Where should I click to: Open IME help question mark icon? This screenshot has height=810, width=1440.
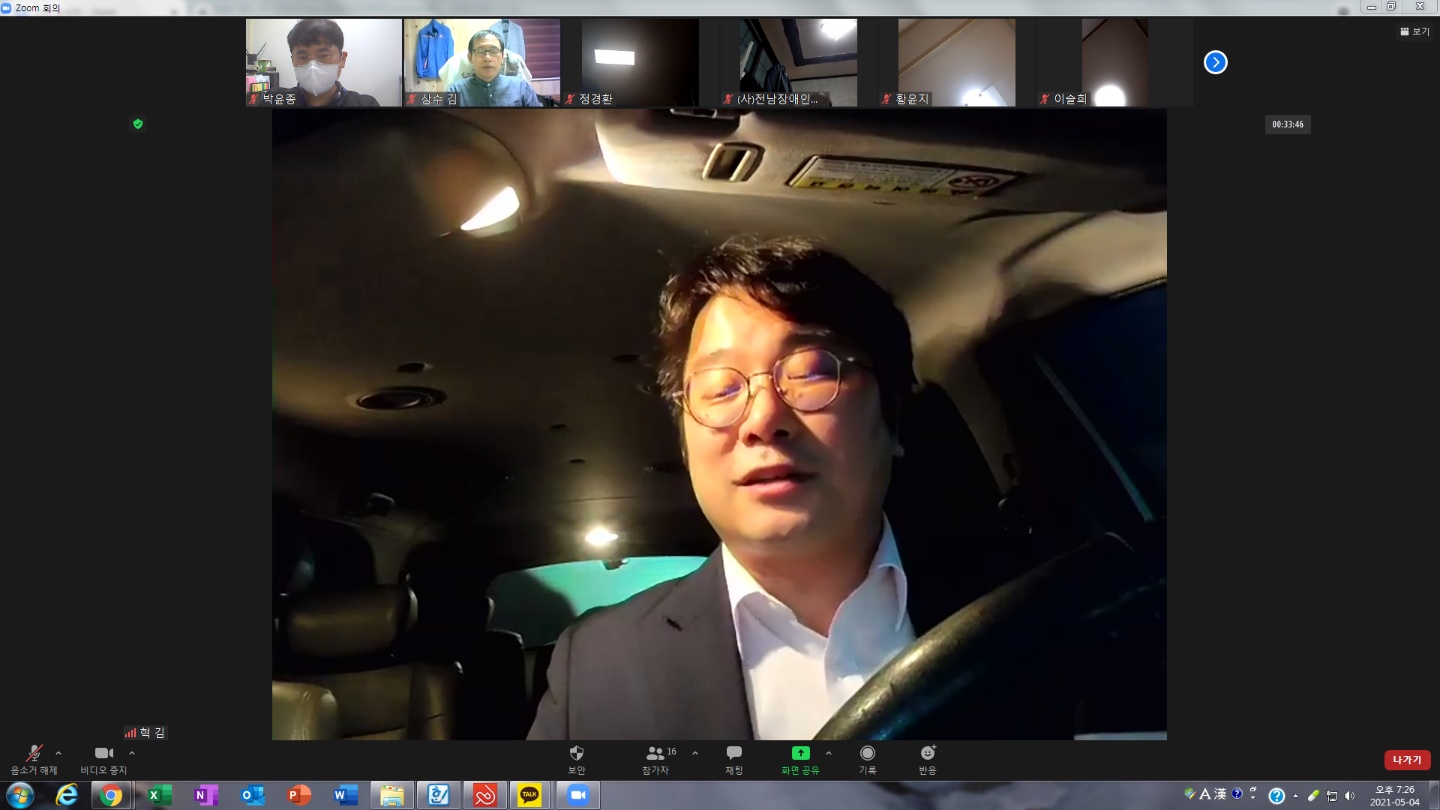coord(1237,794)
